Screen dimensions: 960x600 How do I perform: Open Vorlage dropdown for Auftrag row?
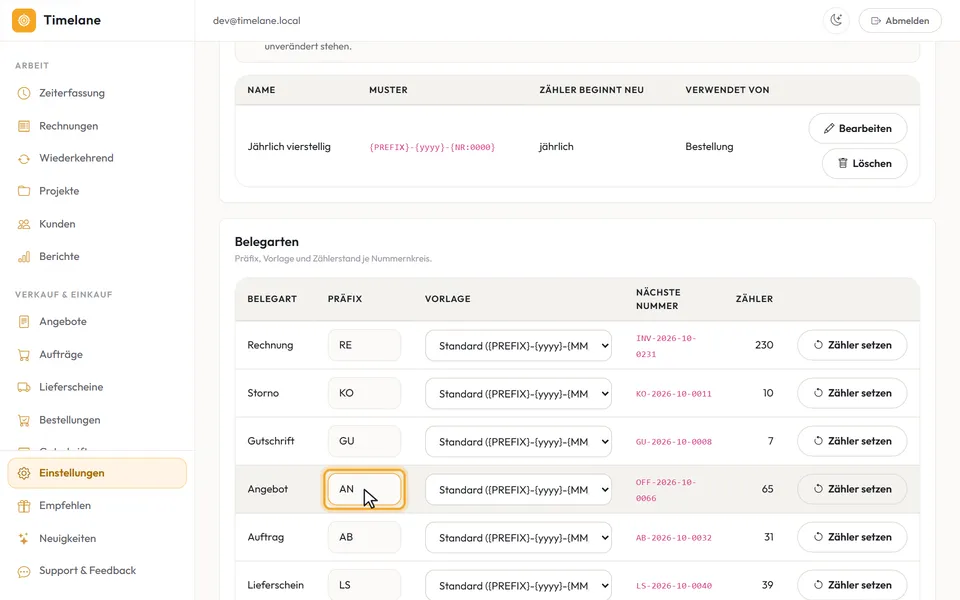[x=518, y=538]
